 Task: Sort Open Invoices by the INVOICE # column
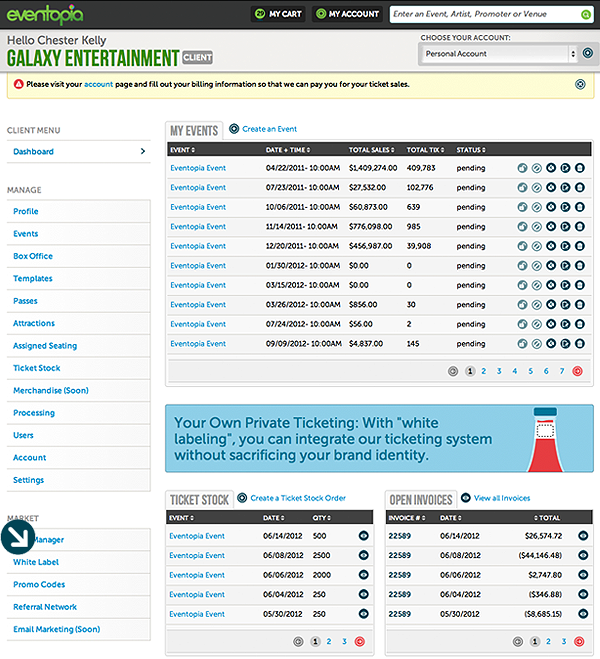coord(407,518)
